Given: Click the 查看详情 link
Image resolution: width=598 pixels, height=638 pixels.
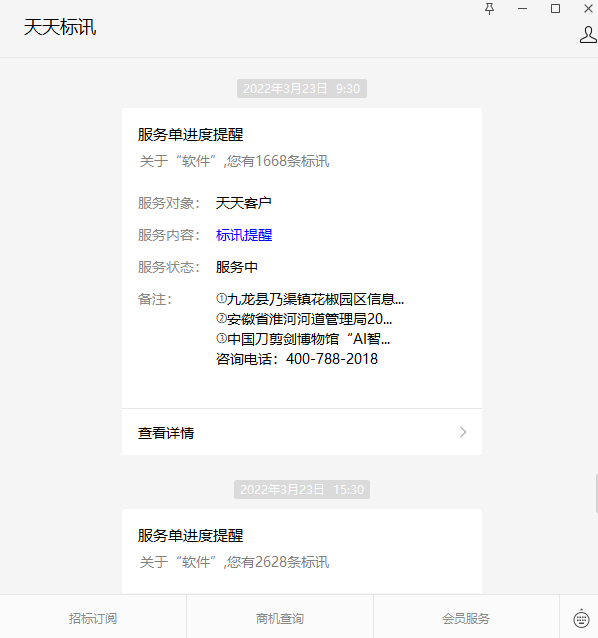Looking at the screenshot, I should (x=166, y=433).
